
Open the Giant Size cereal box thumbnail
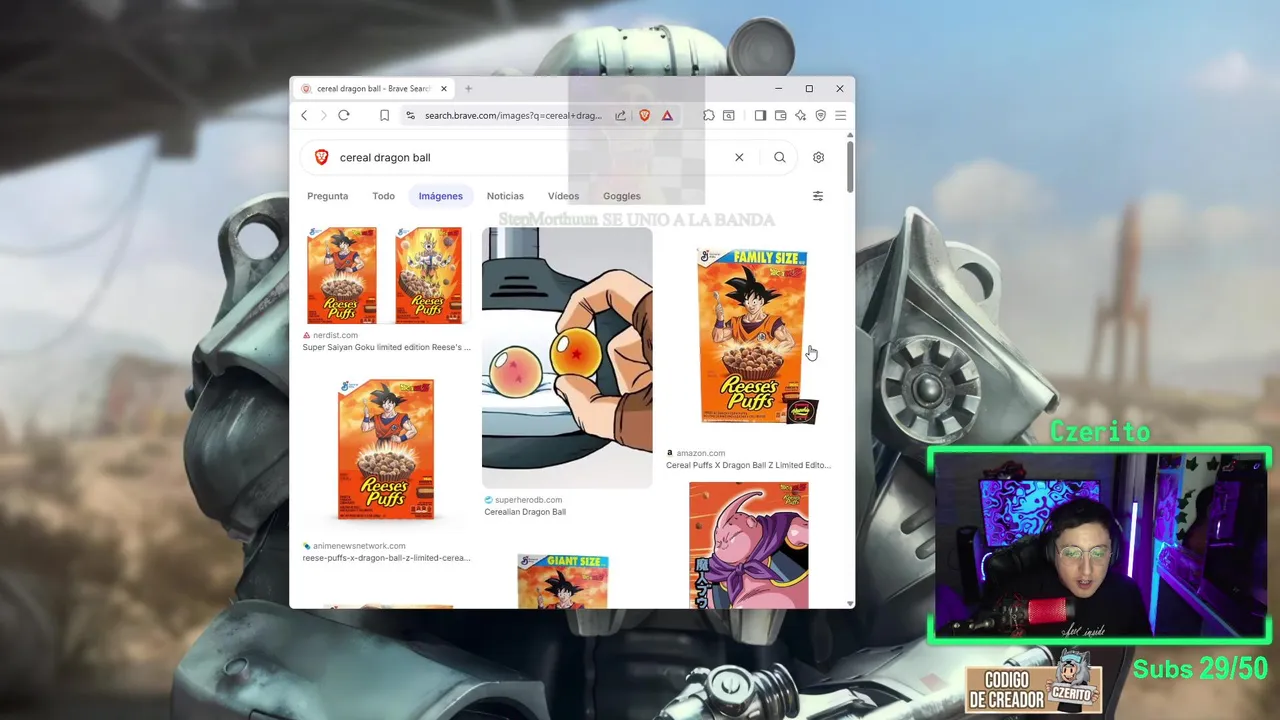pos(562,581)
